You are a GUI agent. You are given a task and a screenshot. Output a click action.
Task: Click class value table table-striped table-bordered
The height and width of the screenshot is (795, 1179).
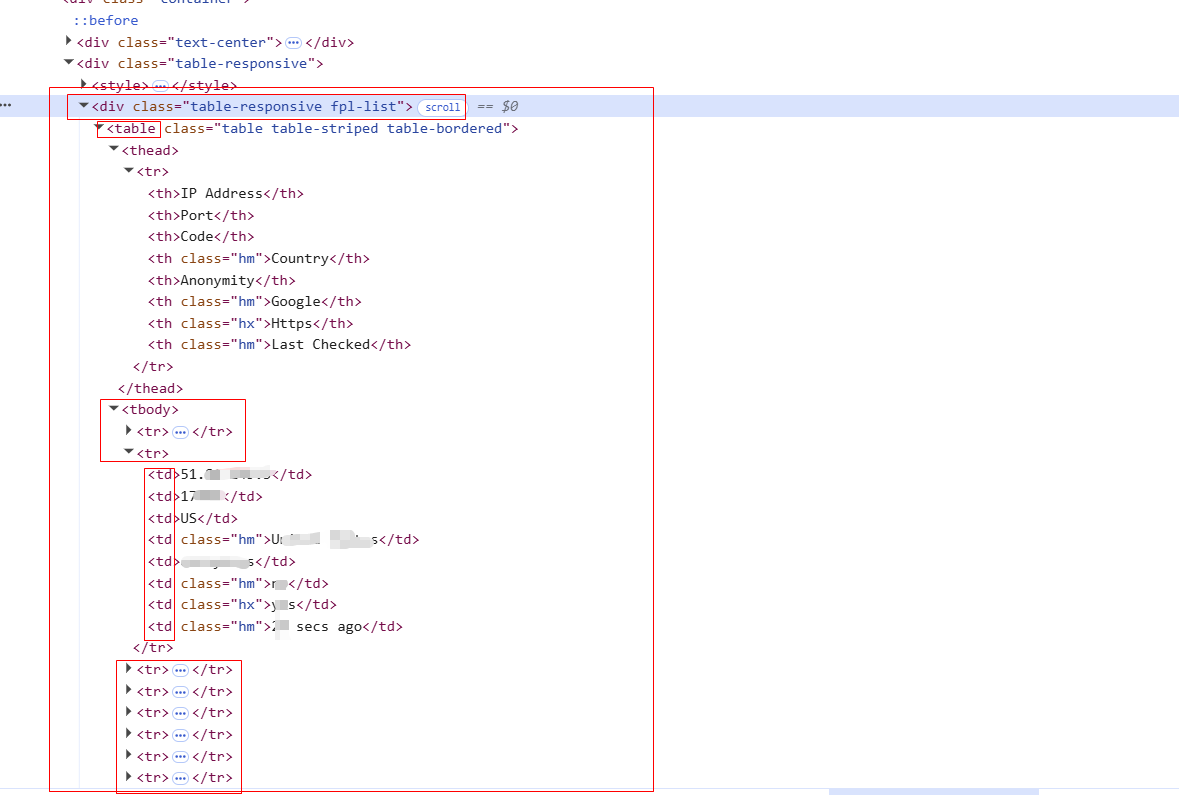(362, 128)
